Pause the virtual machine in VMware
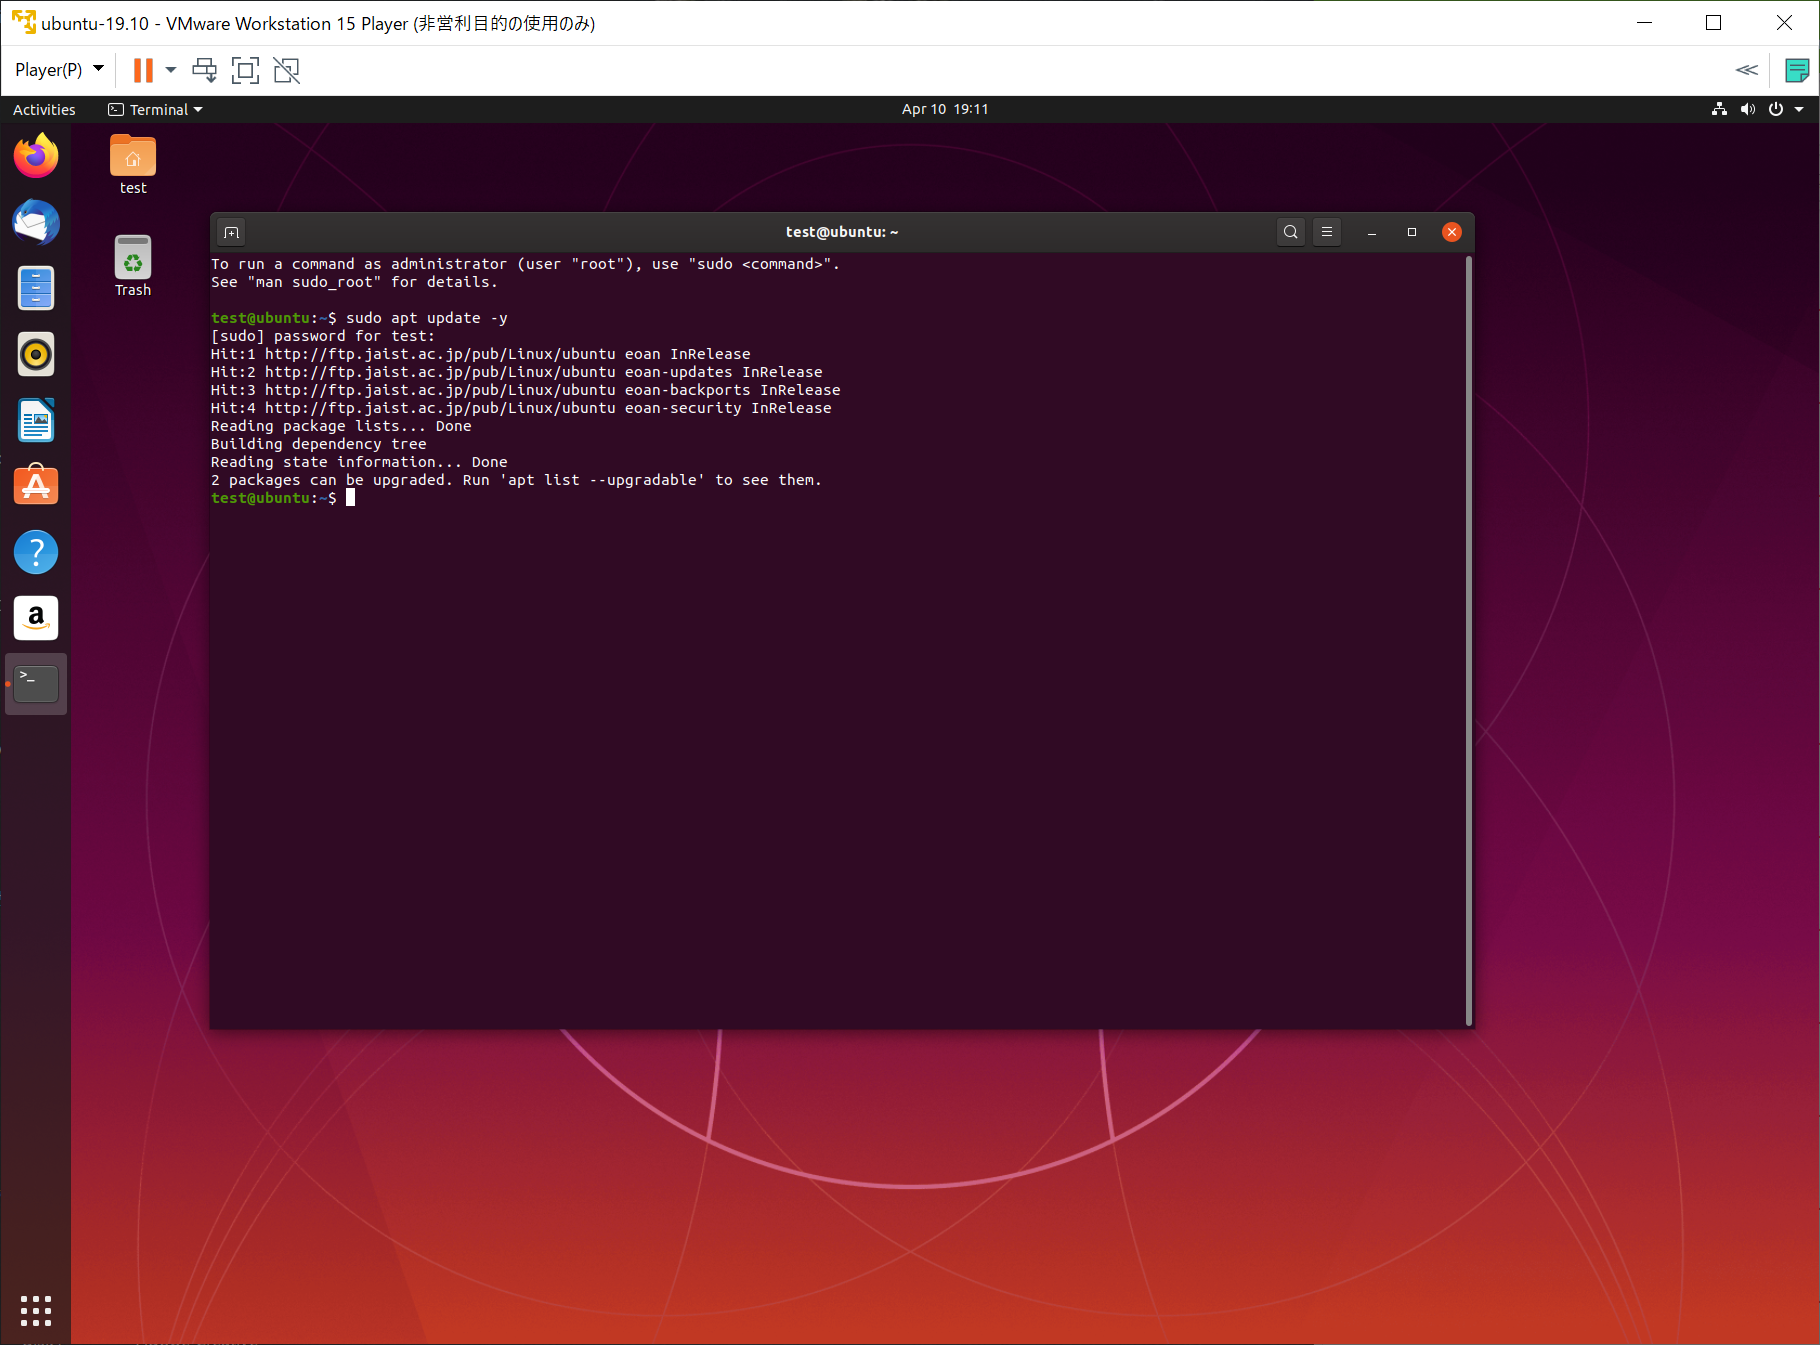 [x=143, y=70]
